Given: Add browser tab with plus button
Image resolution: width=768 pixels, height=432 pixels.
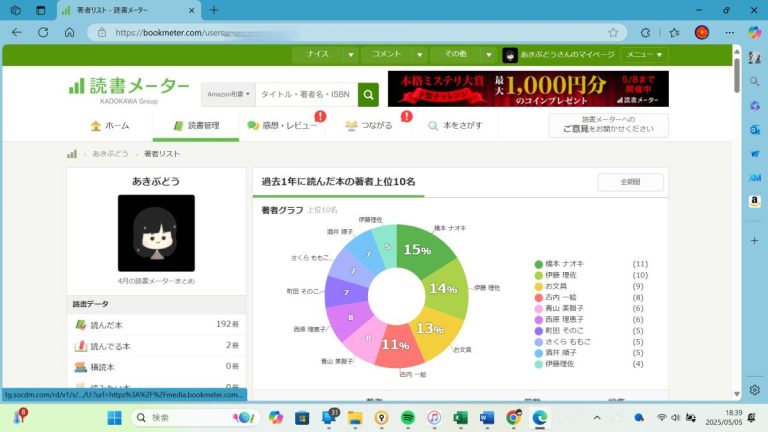Looking at the screenshot, I should 214,10.
